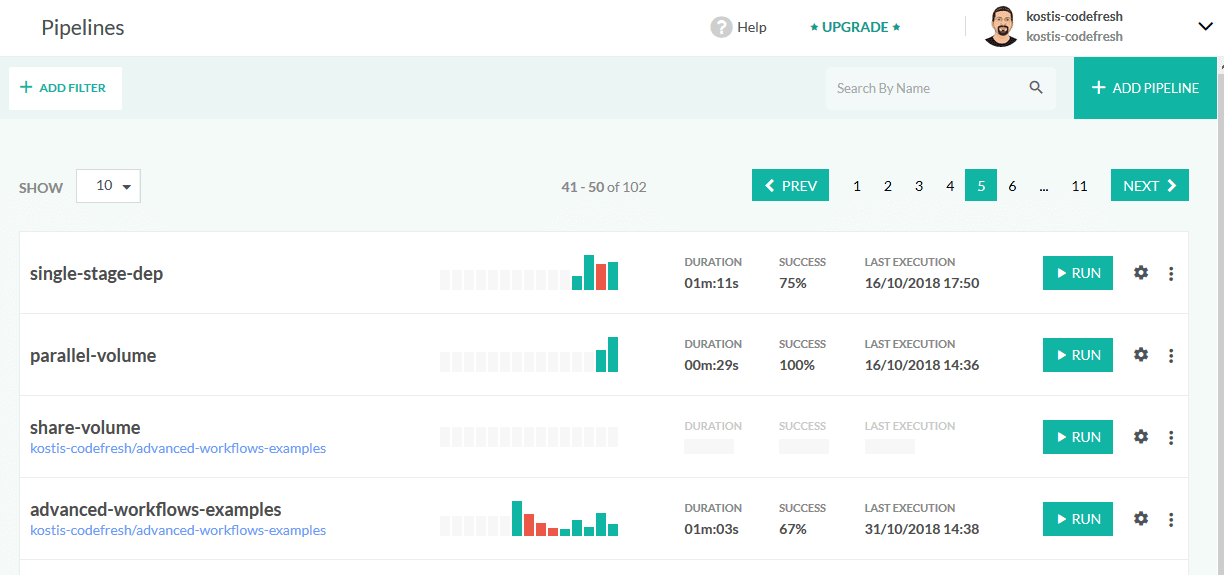Jump to page 11
The width and height of the screenshot is (1224, 575).
click(x=1079, y=186)
